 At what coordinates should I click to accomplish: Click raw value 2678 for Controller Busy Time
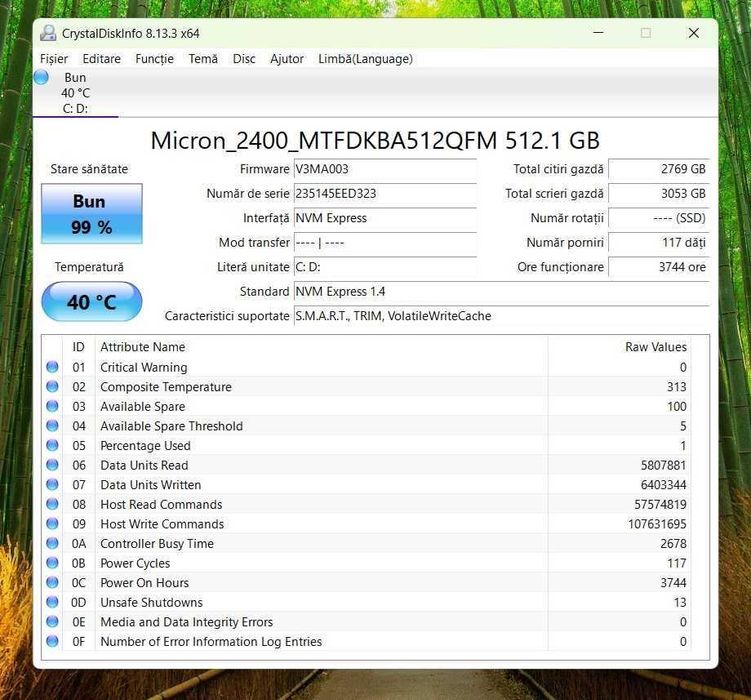673,544
